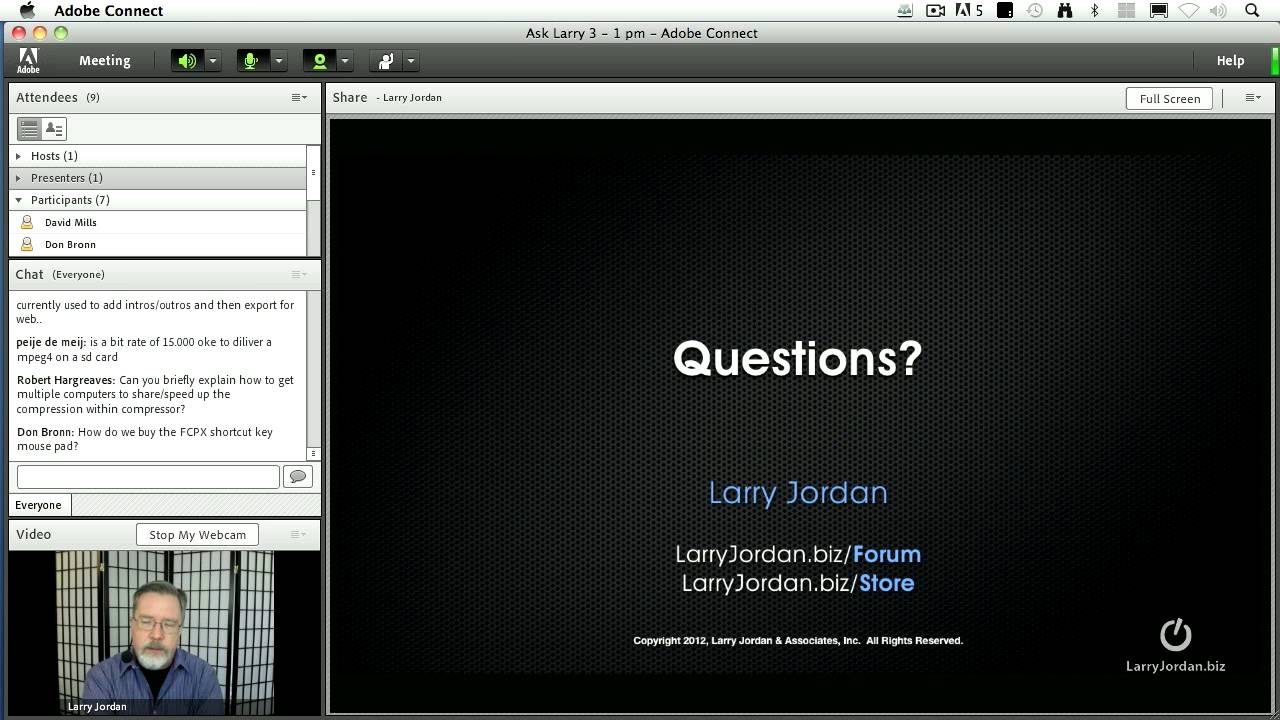Open the Attendees pod options menu
1280x720 pixels.
coord(299,97)
